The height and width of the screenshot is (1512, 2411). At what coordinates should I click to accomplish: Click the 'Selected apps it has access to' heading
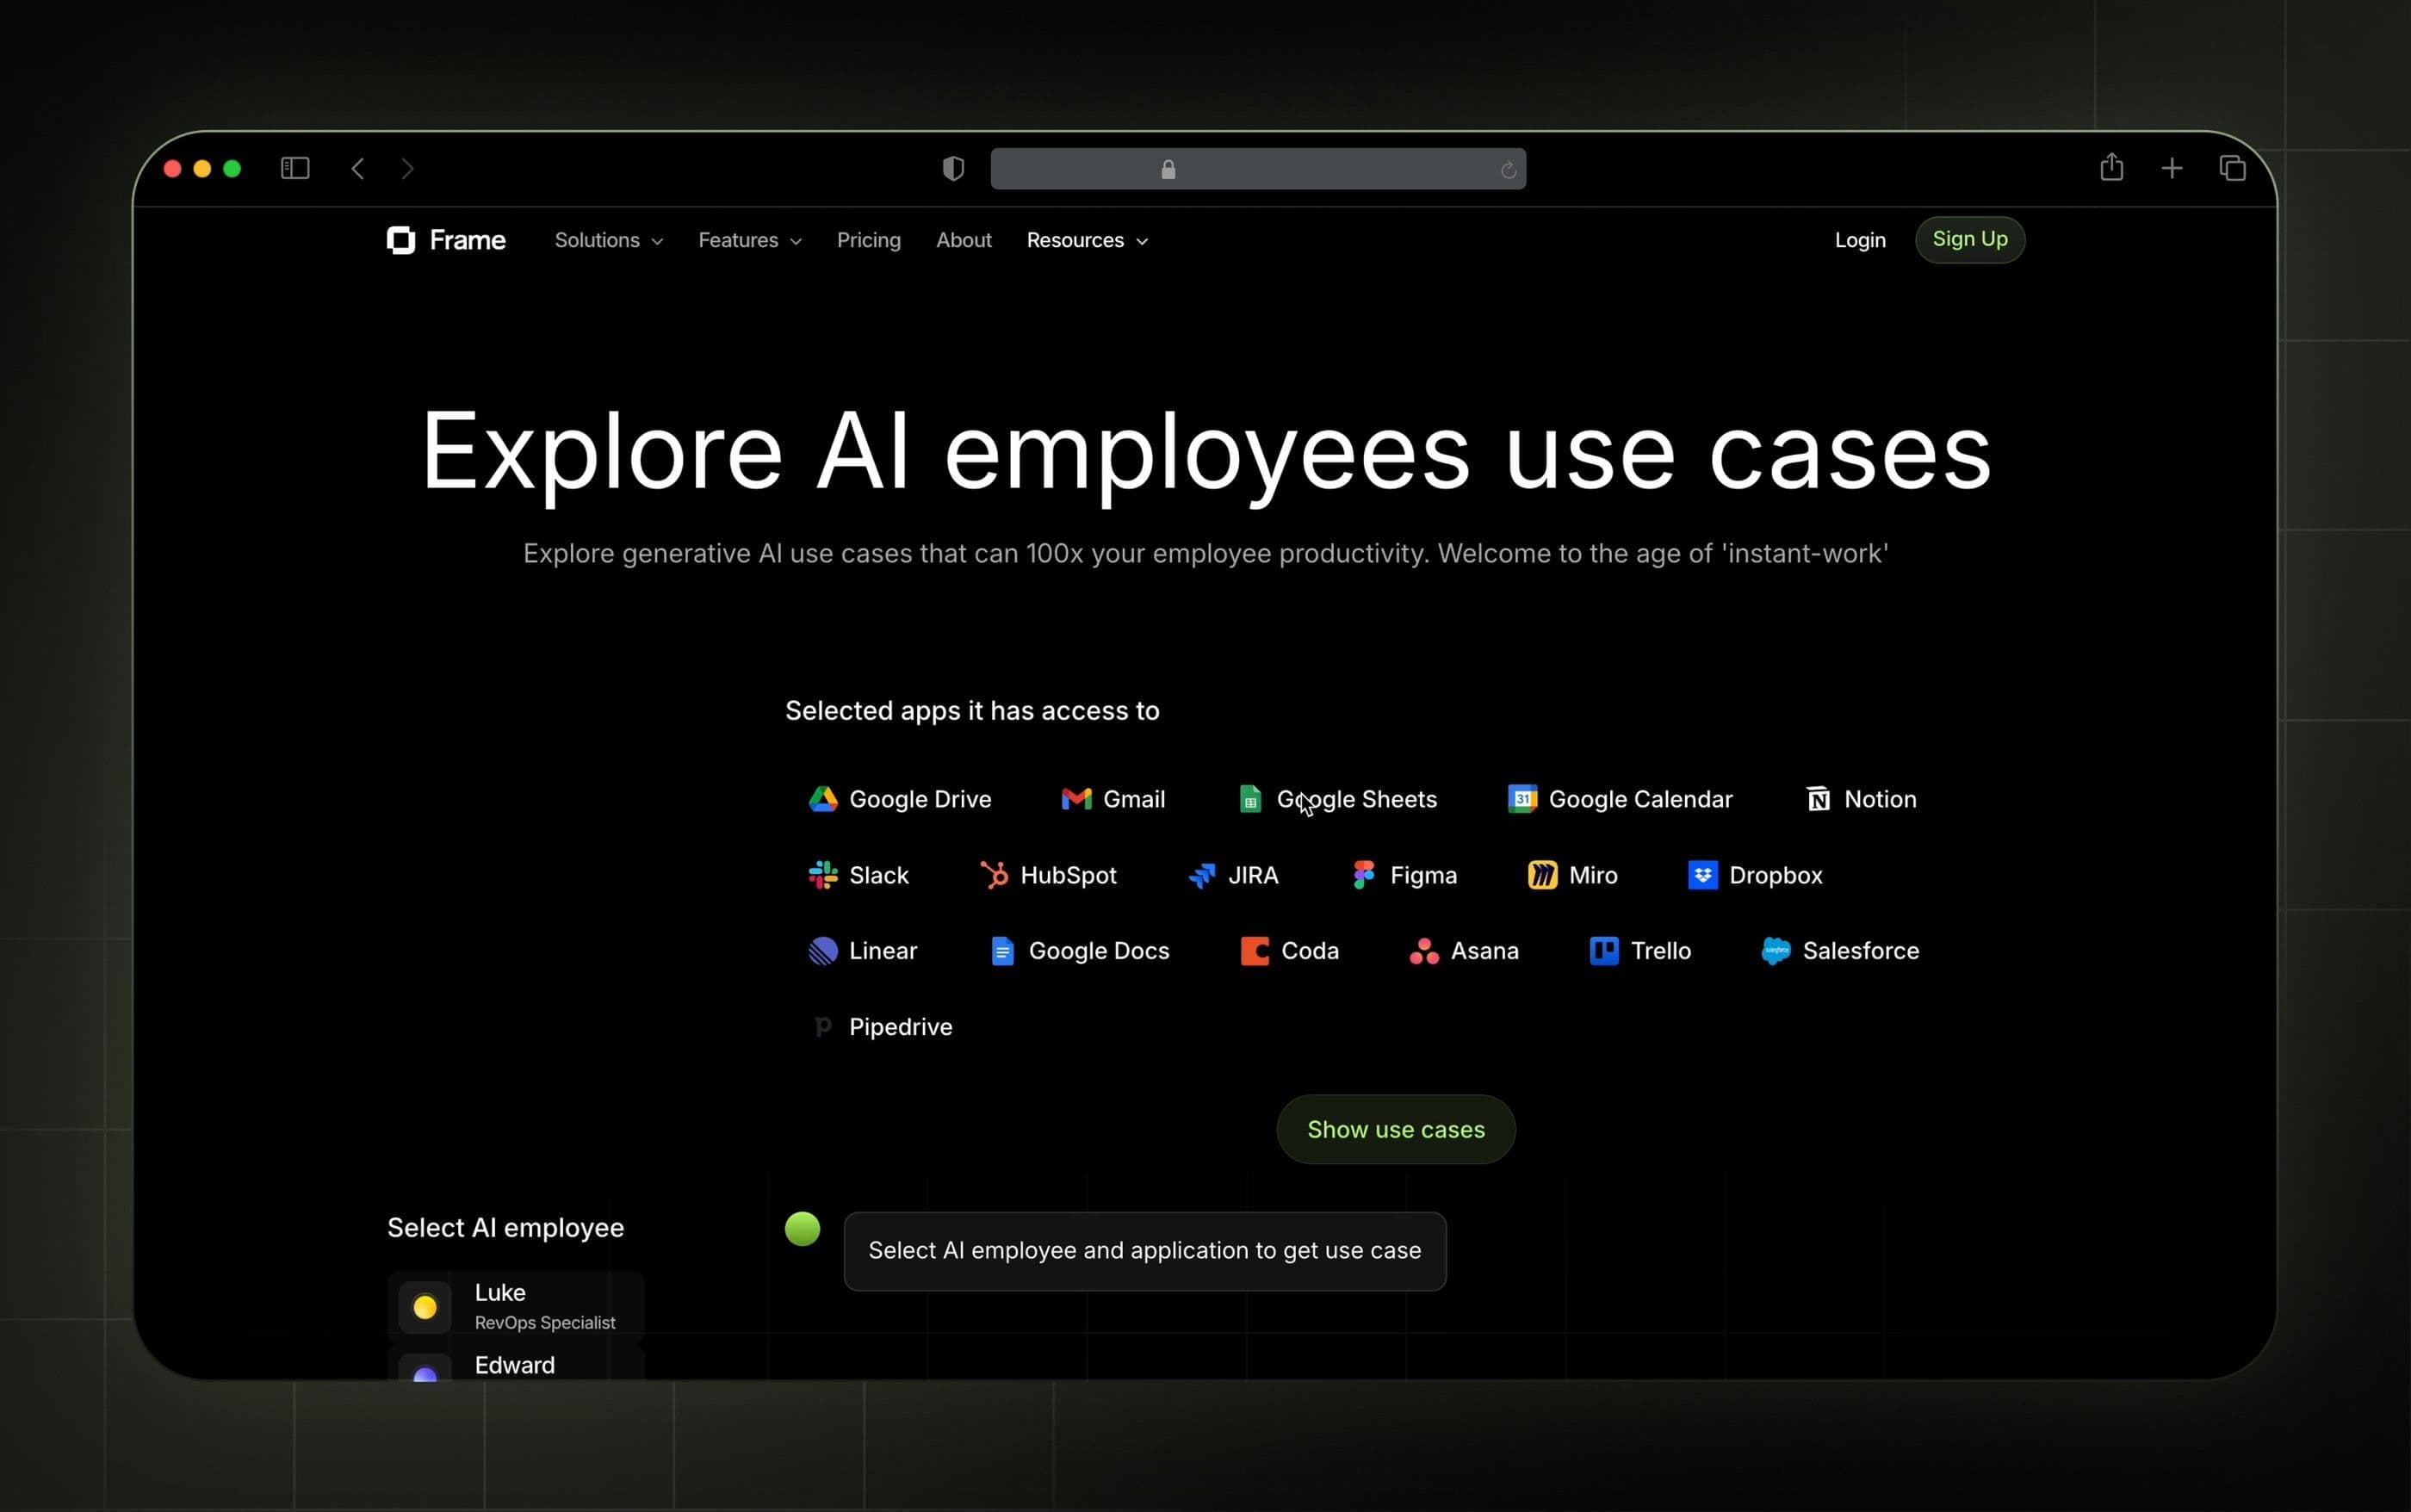(x=972, y=711)
